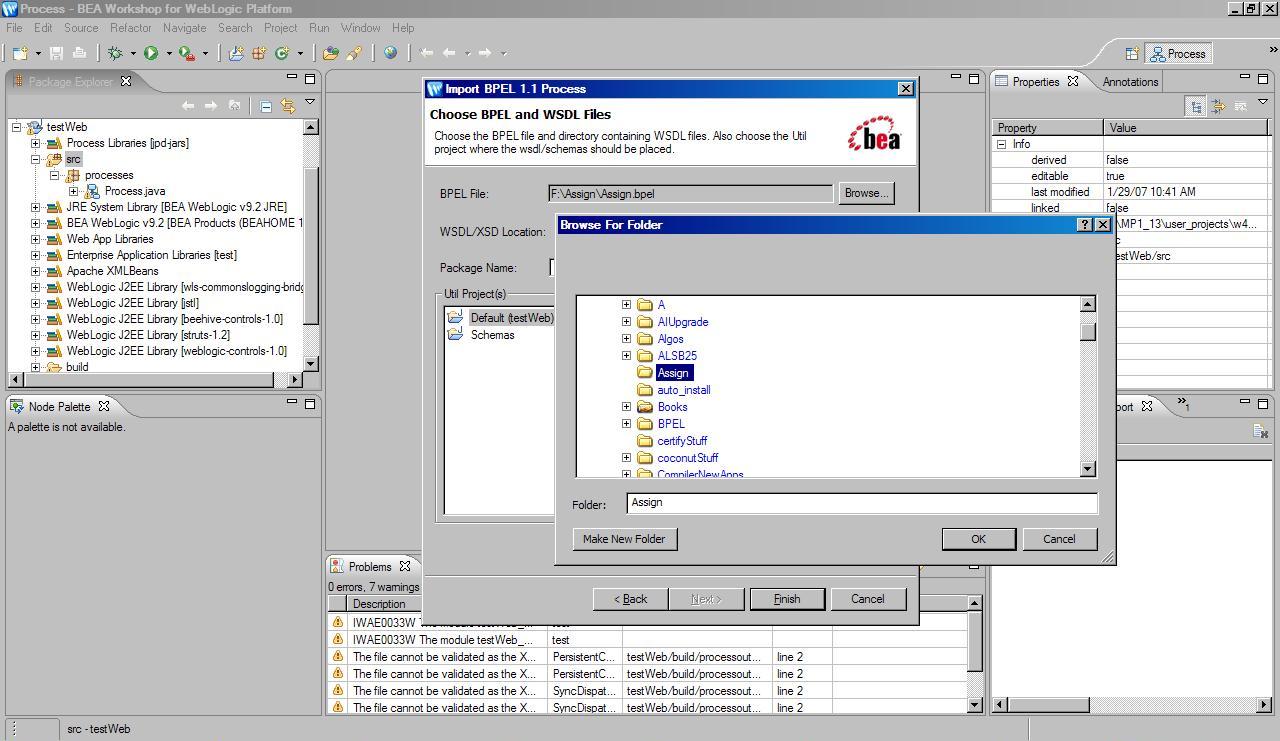Minimize the Package Explorer panel
The image size is (1280, 741).
(292, 78)
